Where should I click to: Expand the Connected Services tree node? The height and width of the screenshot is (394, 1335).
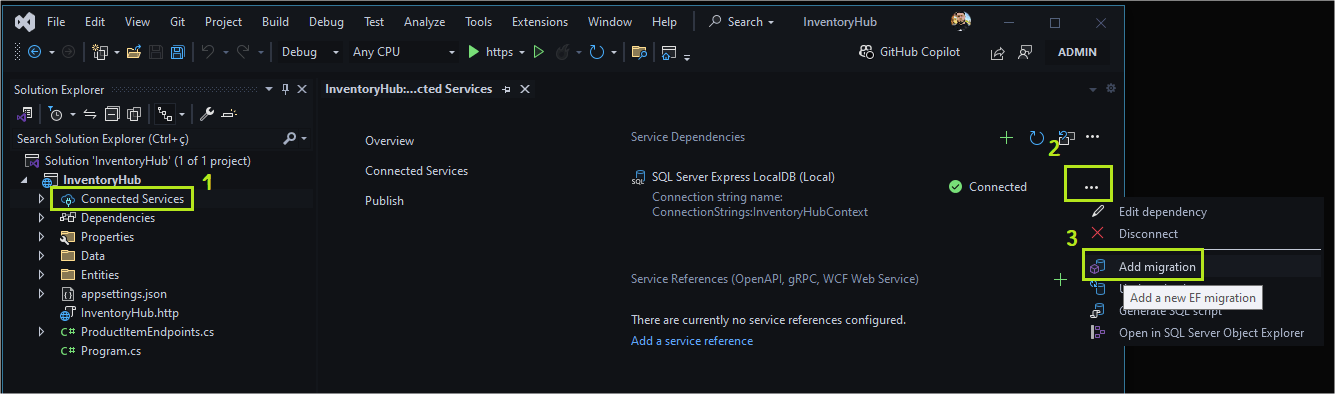(x=41, y=199)
